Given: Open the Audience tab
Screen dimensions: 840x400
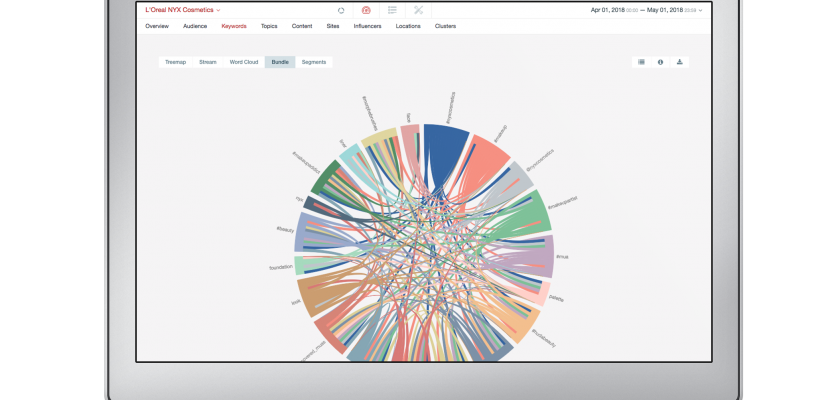Looking at the screenshot, I should pyautogui.click(x=195, y=26).
